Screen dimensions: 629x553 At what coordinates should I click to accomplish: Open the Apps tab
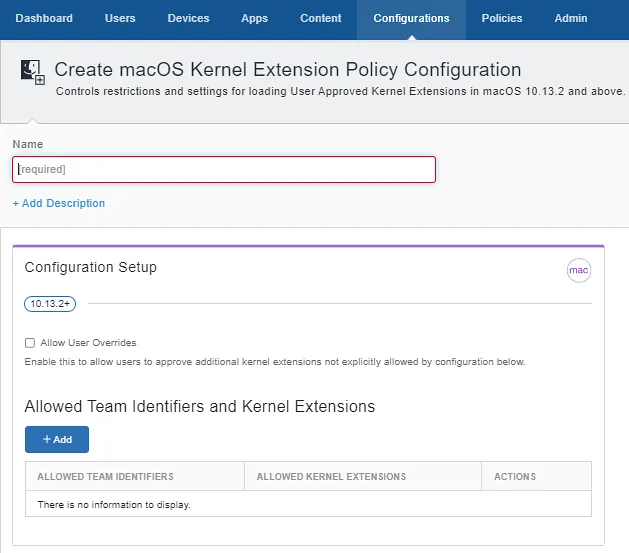[x=254, y=18]
